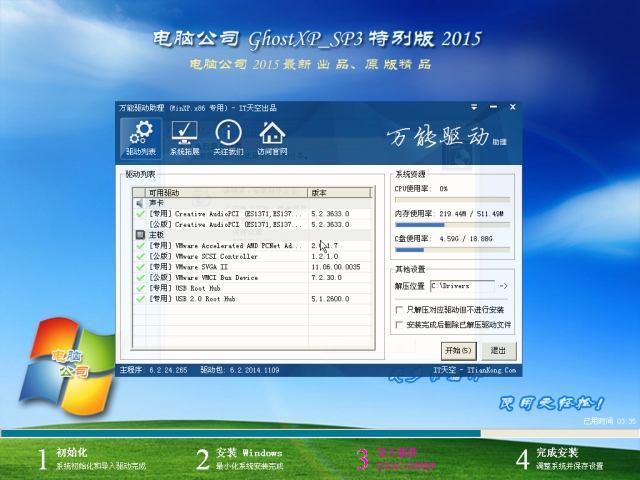The image size is (640, 480).
Task: Click the 声卡 speaker category icon
Action: tap(140, 203)
